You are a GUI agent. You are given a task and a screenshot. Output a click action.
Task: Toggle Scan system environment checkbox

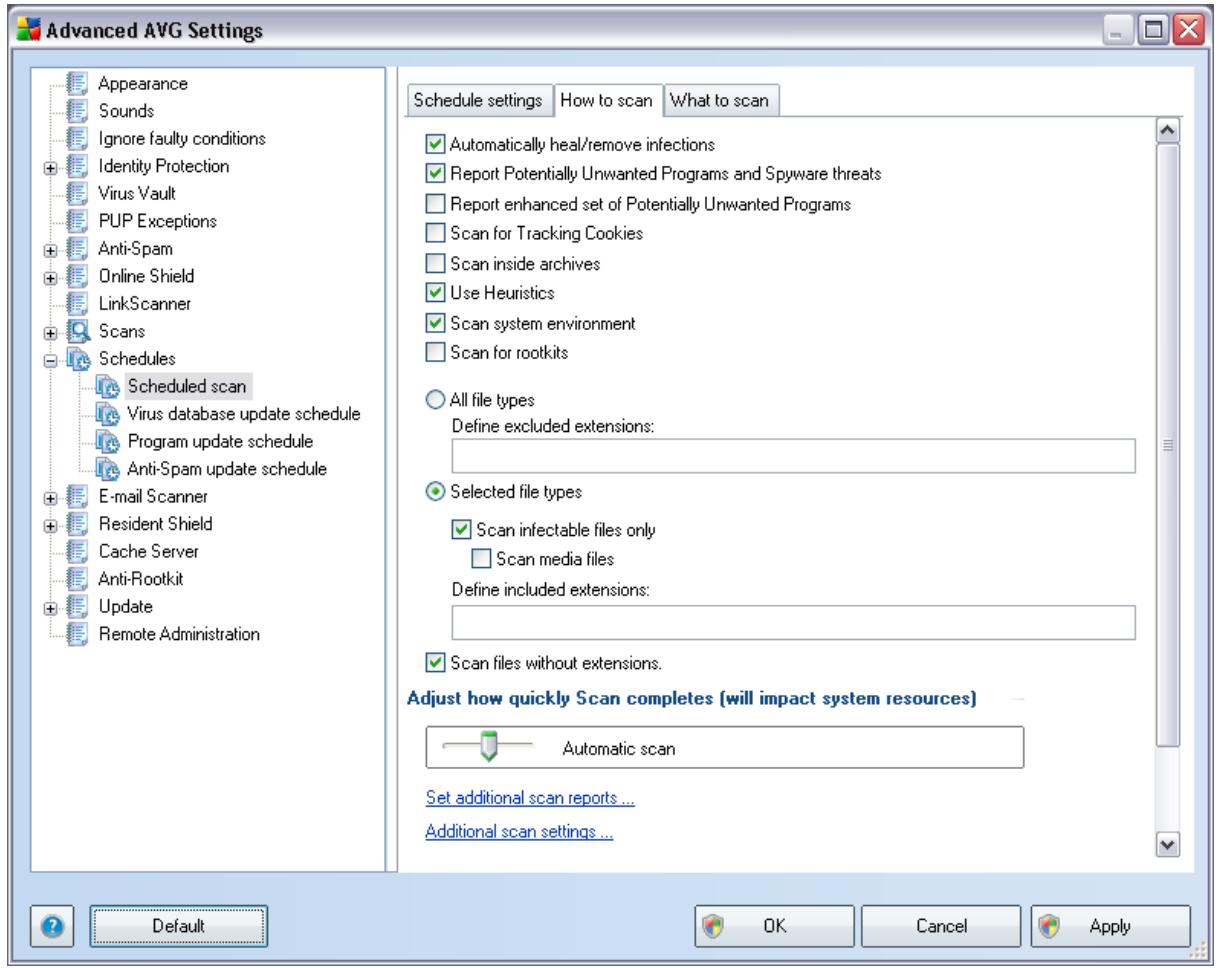pyautogui.click(x=434, y=323)
